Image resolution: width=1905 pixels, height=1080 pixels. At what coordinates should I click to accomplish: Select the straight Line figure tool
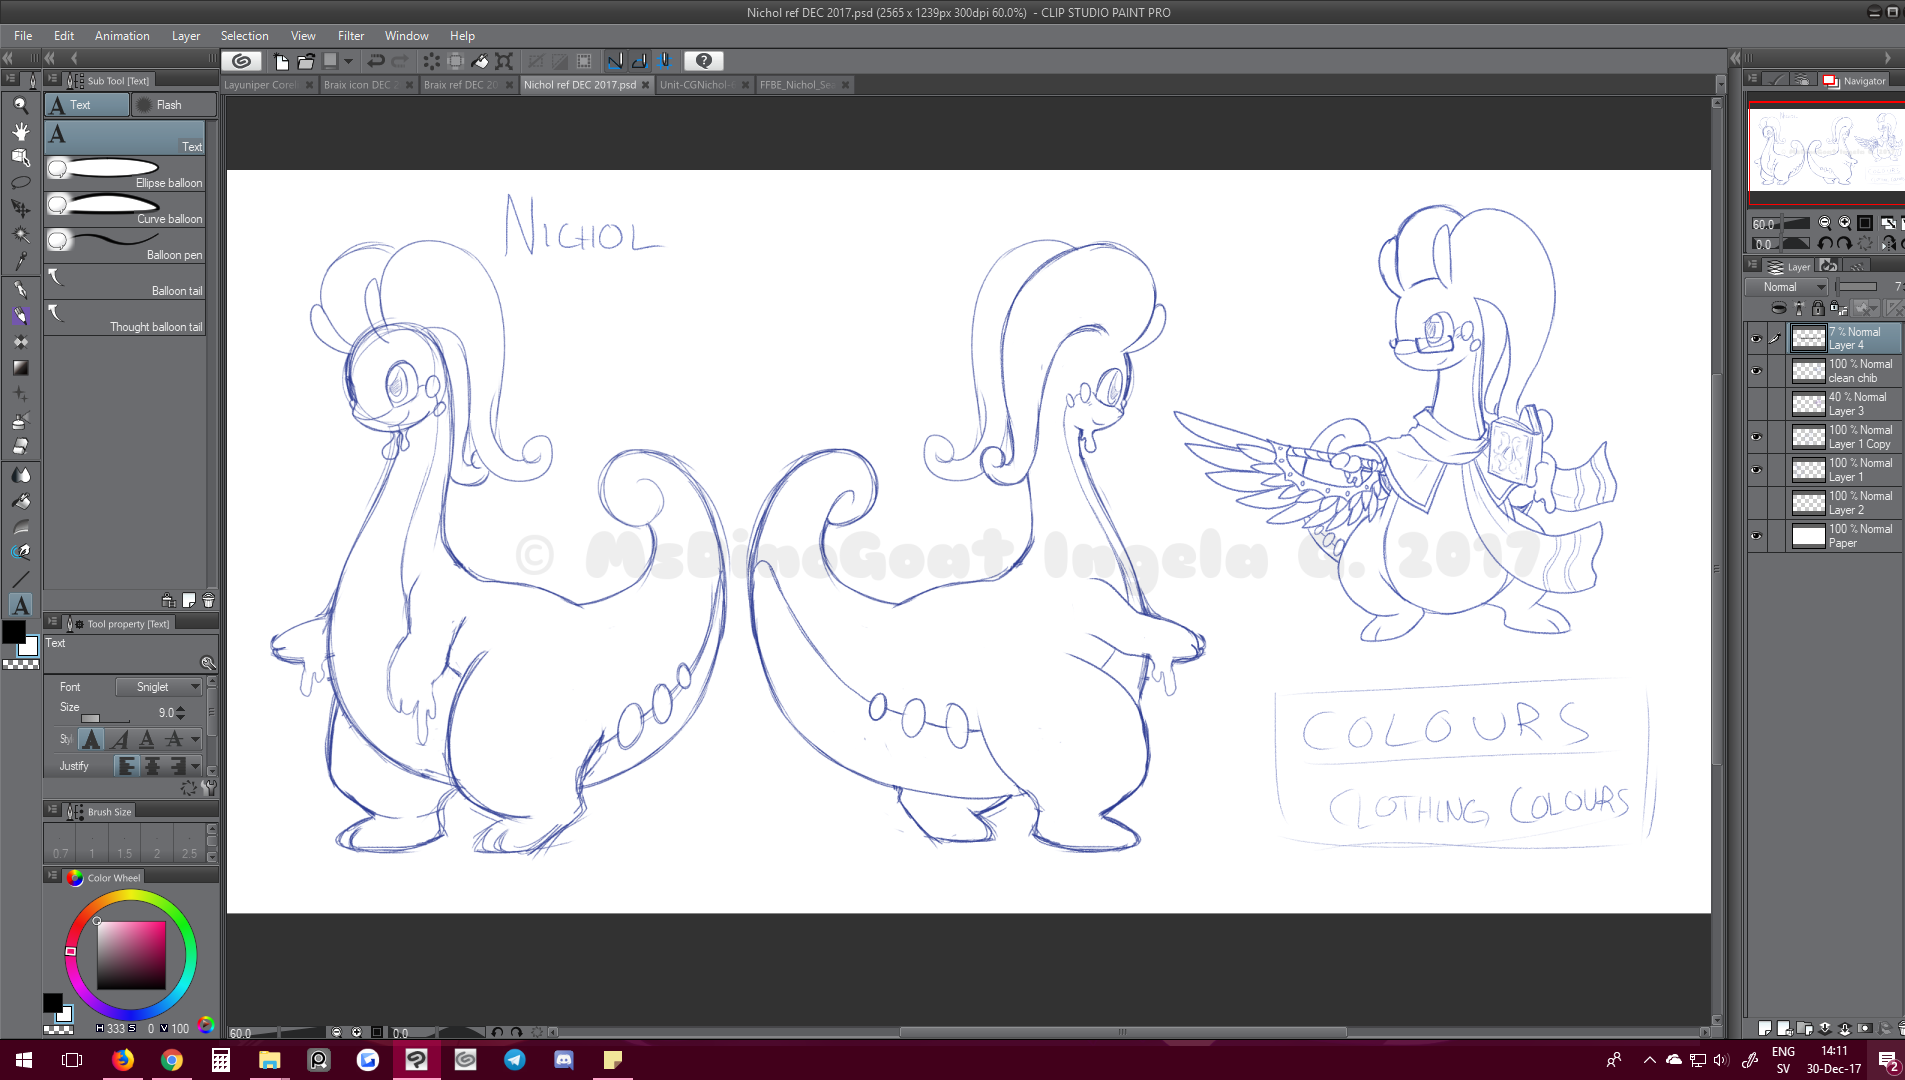(20, 579)
